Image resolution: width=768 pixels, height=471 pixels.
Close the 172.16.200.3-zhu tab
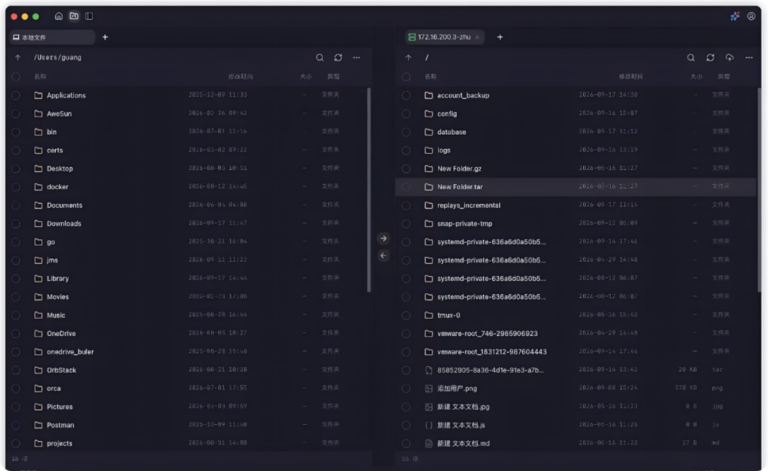click(x=477, y=37)
